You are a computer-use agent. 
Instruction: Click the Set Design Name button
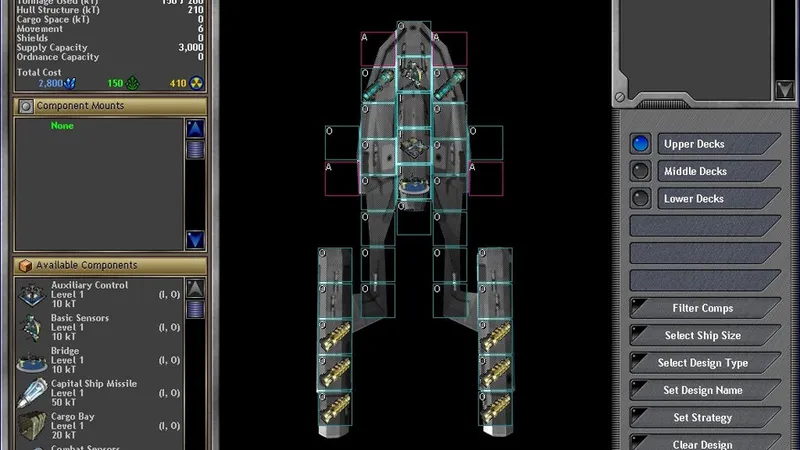click(x=703, y=390)
